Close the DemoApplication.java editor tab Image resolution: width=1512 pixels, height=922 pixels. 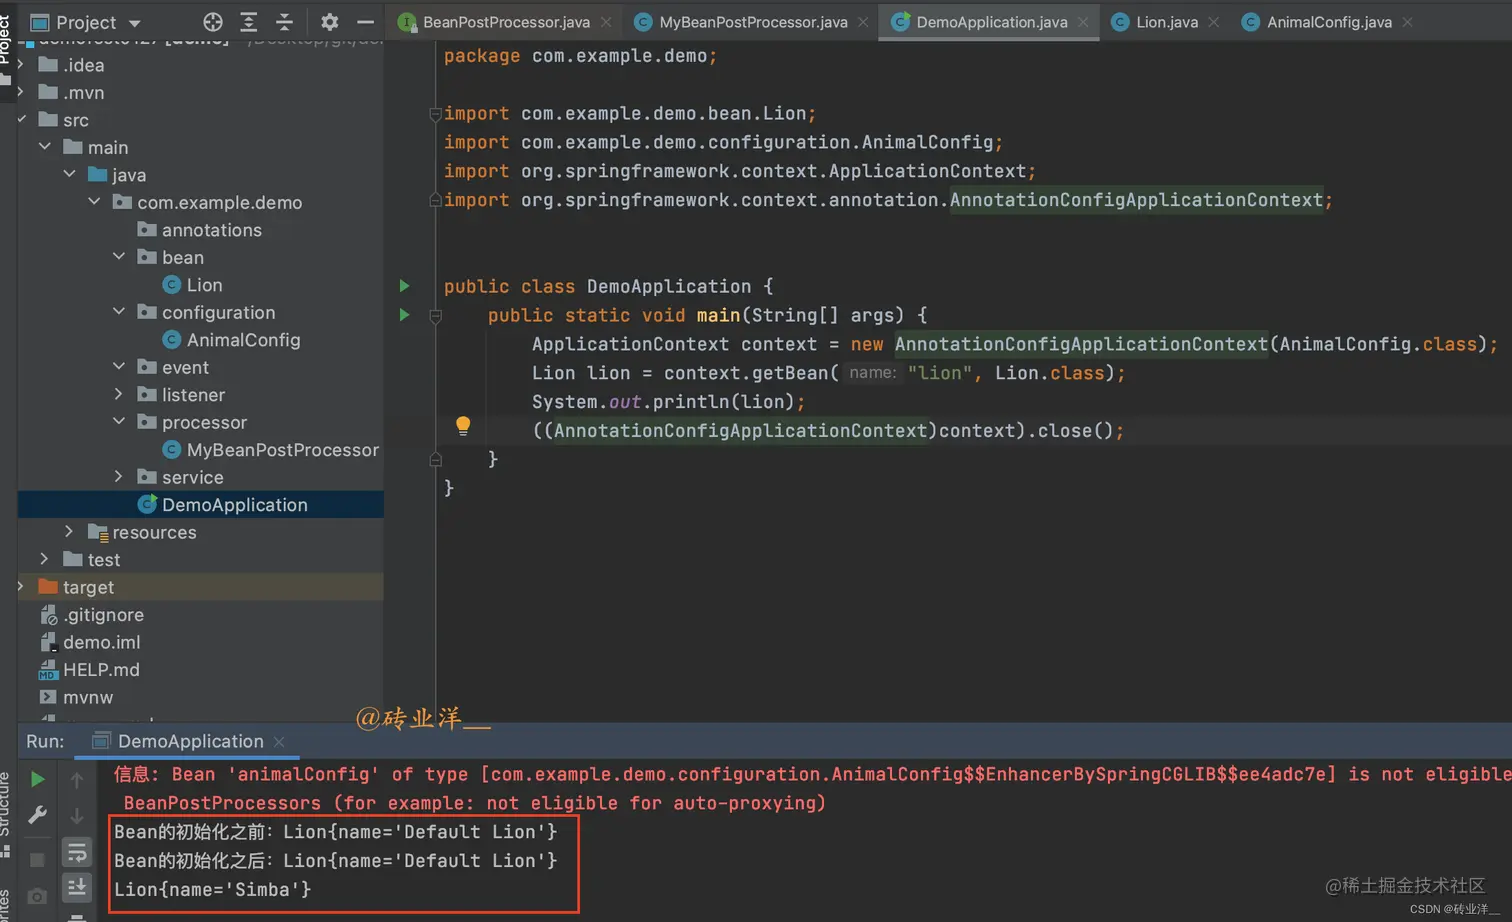(1083, 22)
